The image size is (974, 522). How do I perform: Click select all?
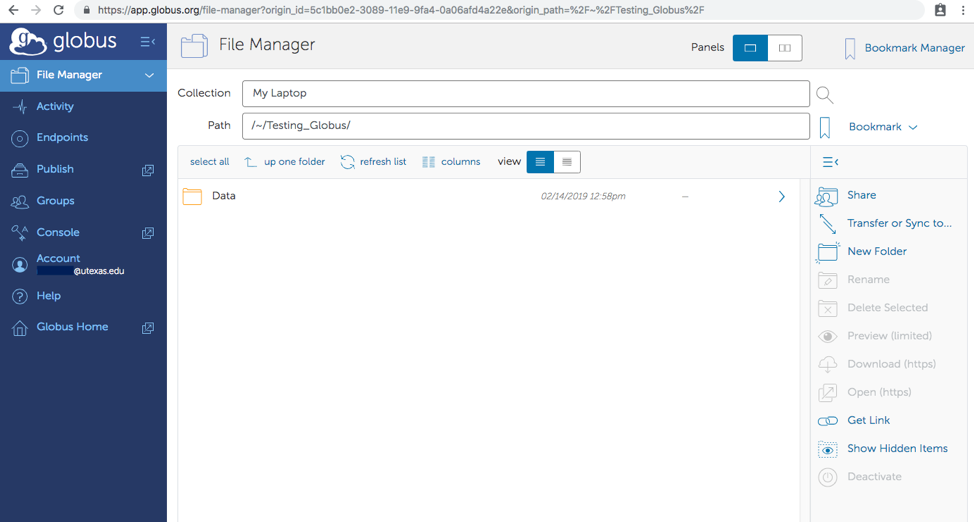pos(209,162)
